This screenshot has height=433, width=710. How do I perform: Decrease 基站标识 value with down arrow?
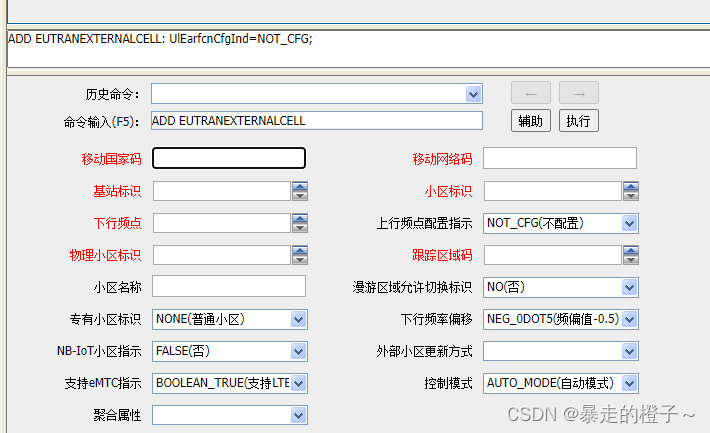tap(300, 196)
